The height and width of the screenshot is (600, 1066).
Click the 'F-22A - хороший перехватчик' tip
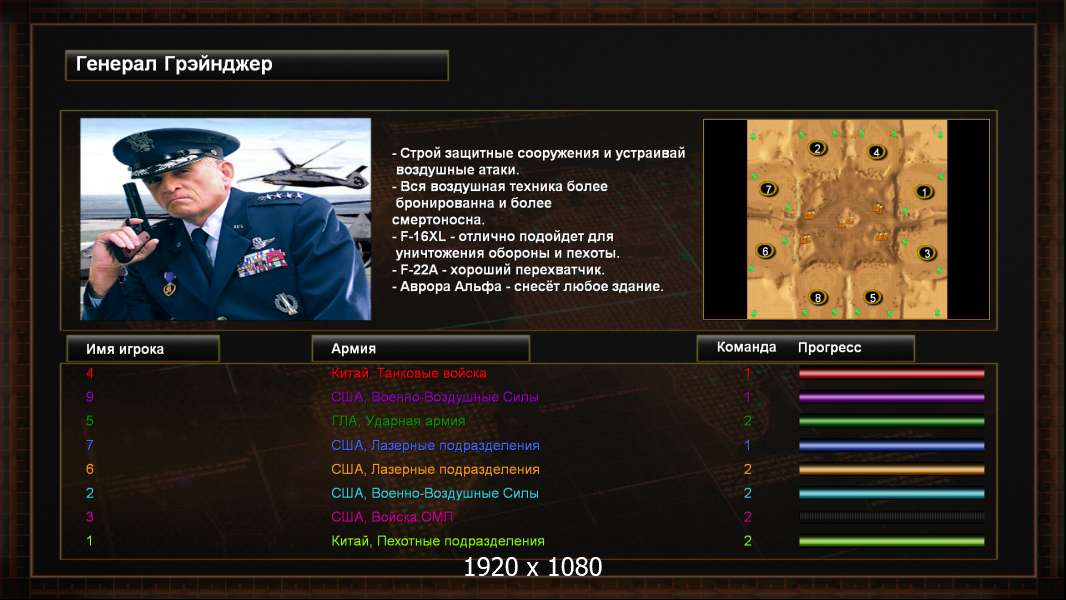point(498,269)
